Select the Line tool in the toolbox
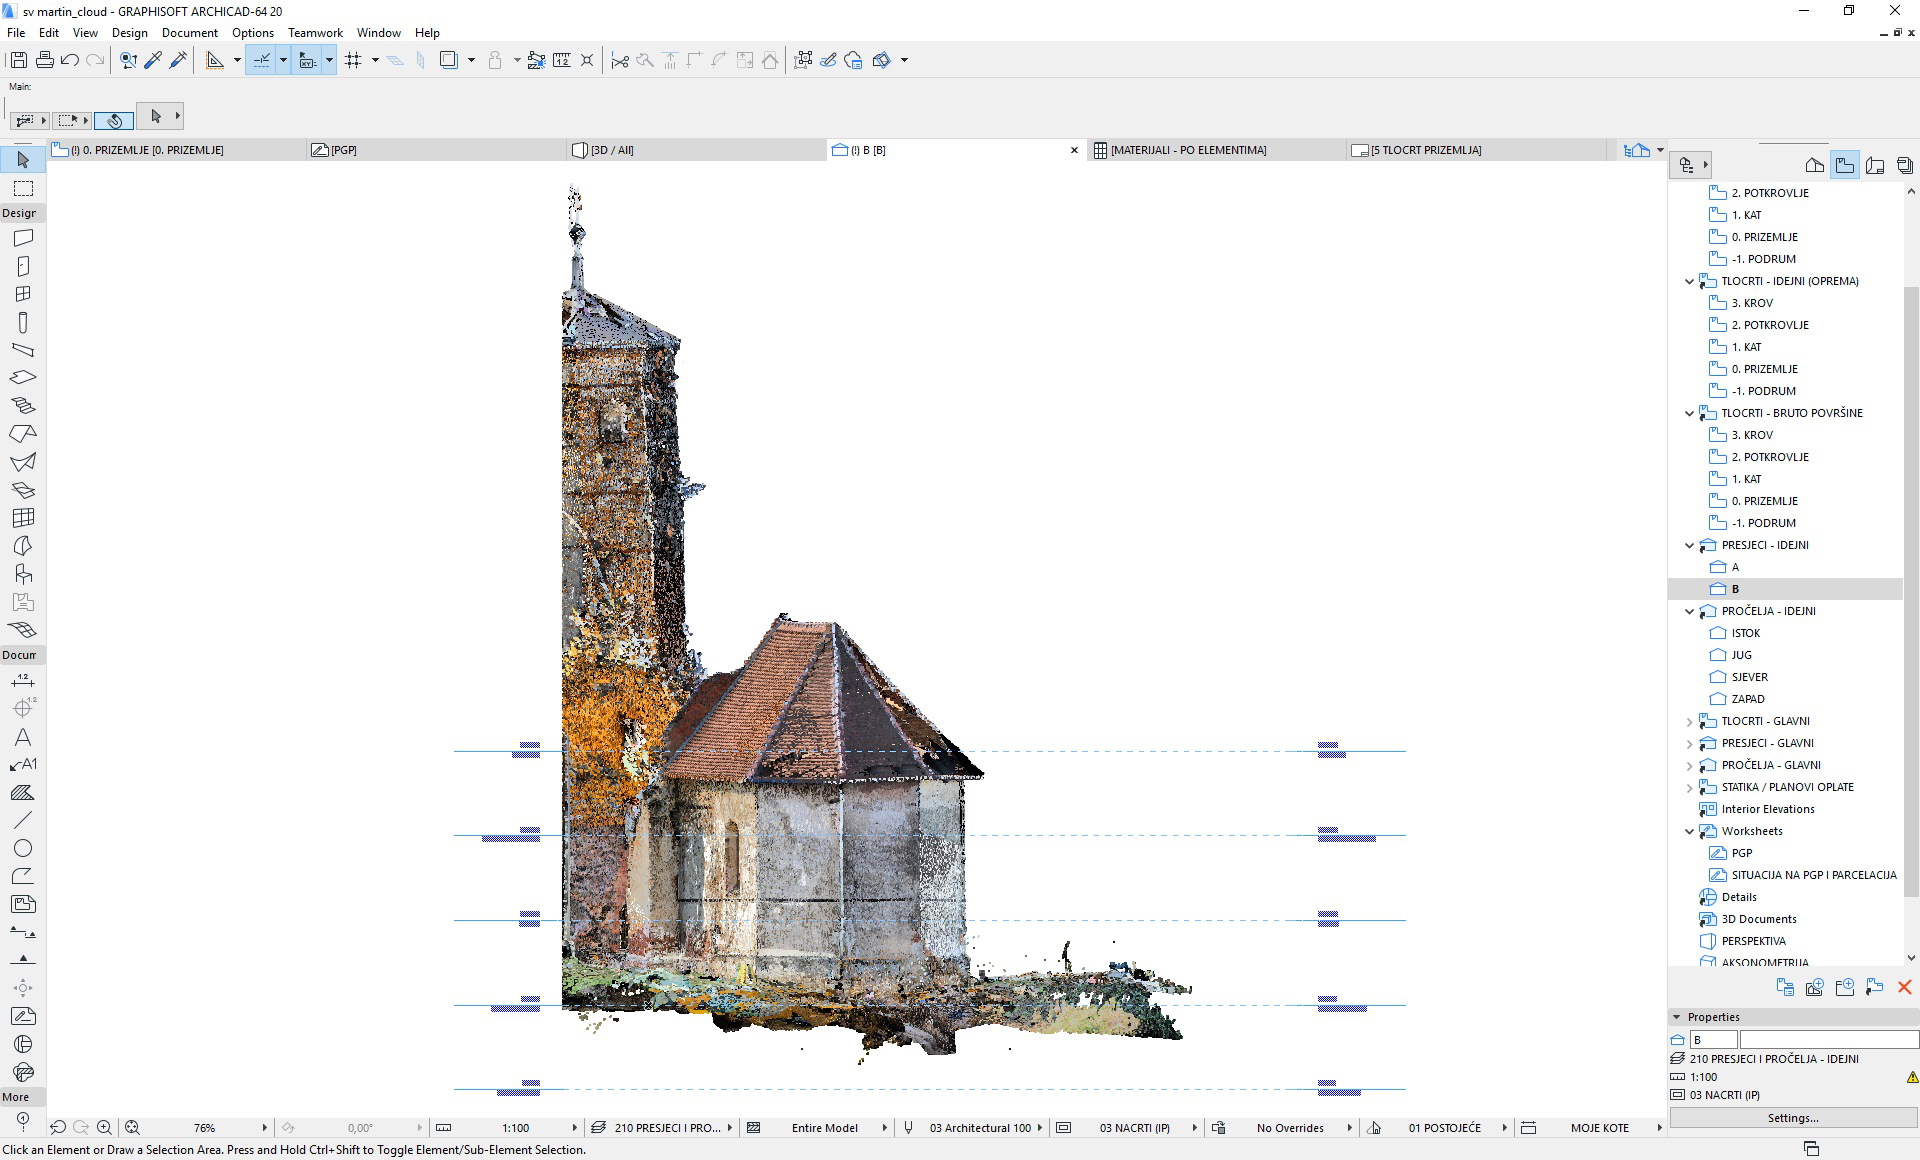Screen dimensions: 1920x1160 (x=23, y=820)
